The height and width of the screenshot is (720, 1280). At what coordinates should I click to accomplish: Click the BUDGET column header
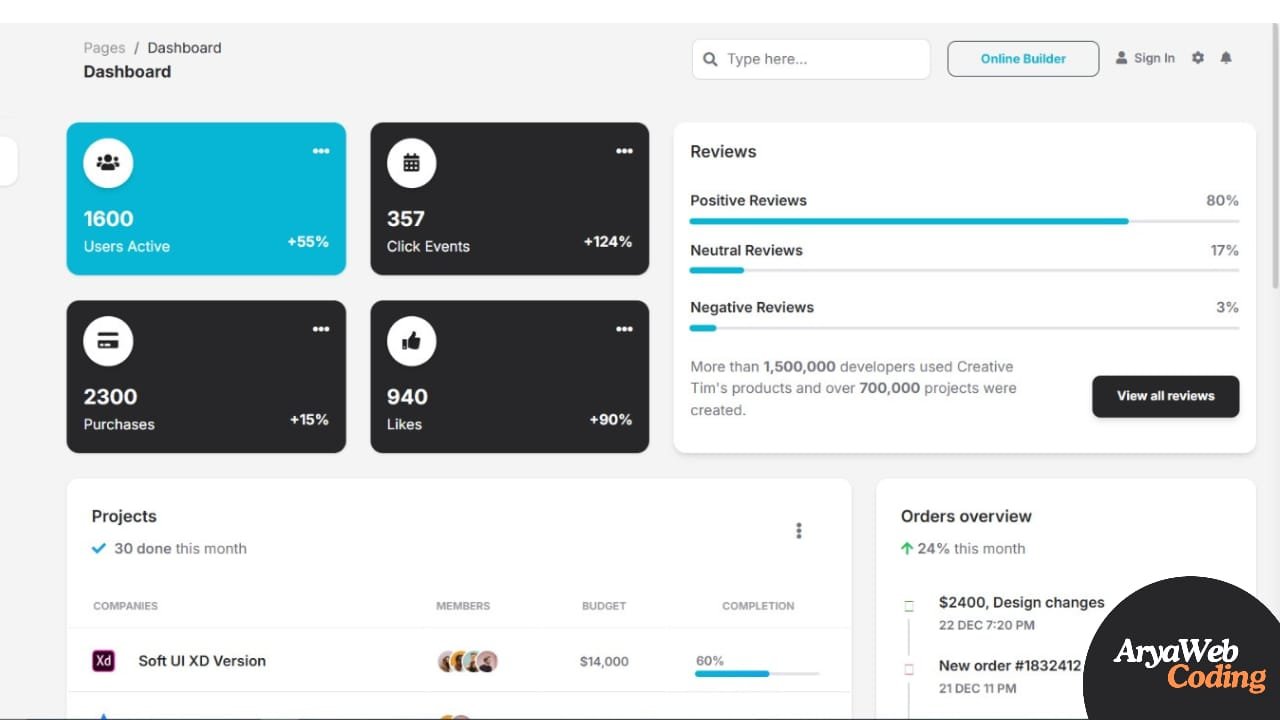point(604,606)
